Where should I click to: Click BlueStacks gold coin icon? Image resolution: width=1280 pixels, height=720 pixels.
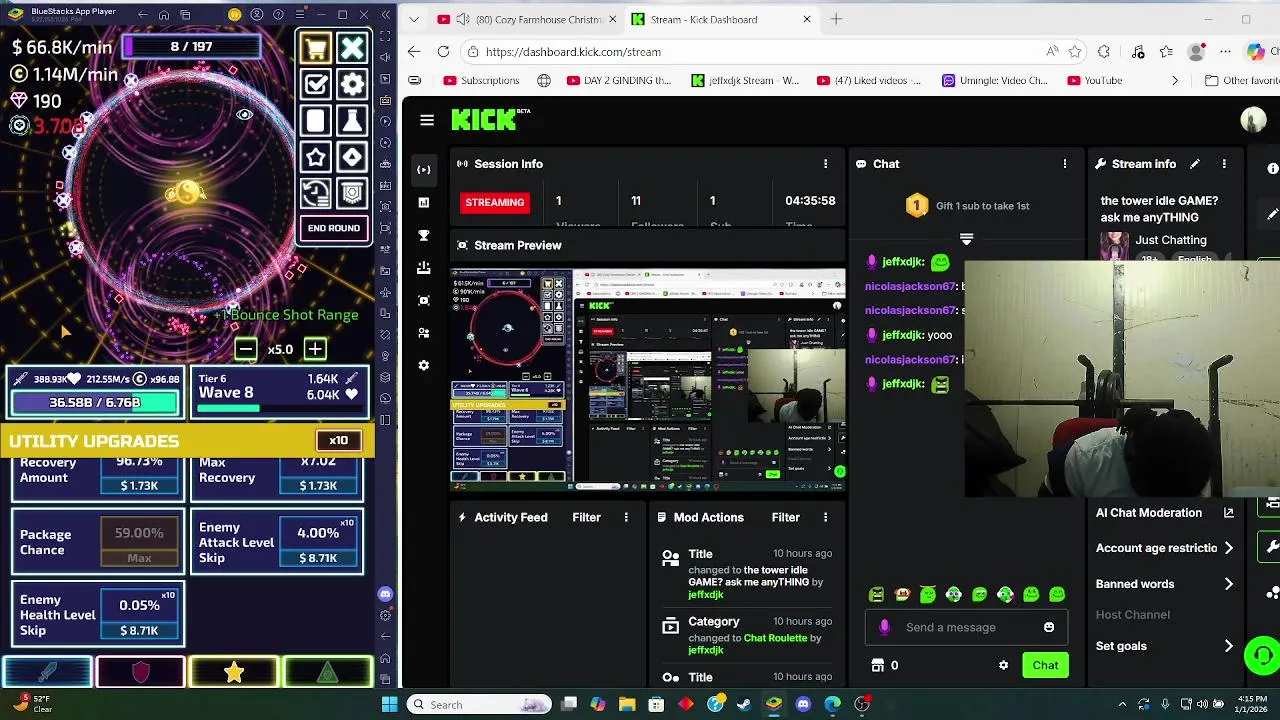pyautogui.click(x=234, y=15)
